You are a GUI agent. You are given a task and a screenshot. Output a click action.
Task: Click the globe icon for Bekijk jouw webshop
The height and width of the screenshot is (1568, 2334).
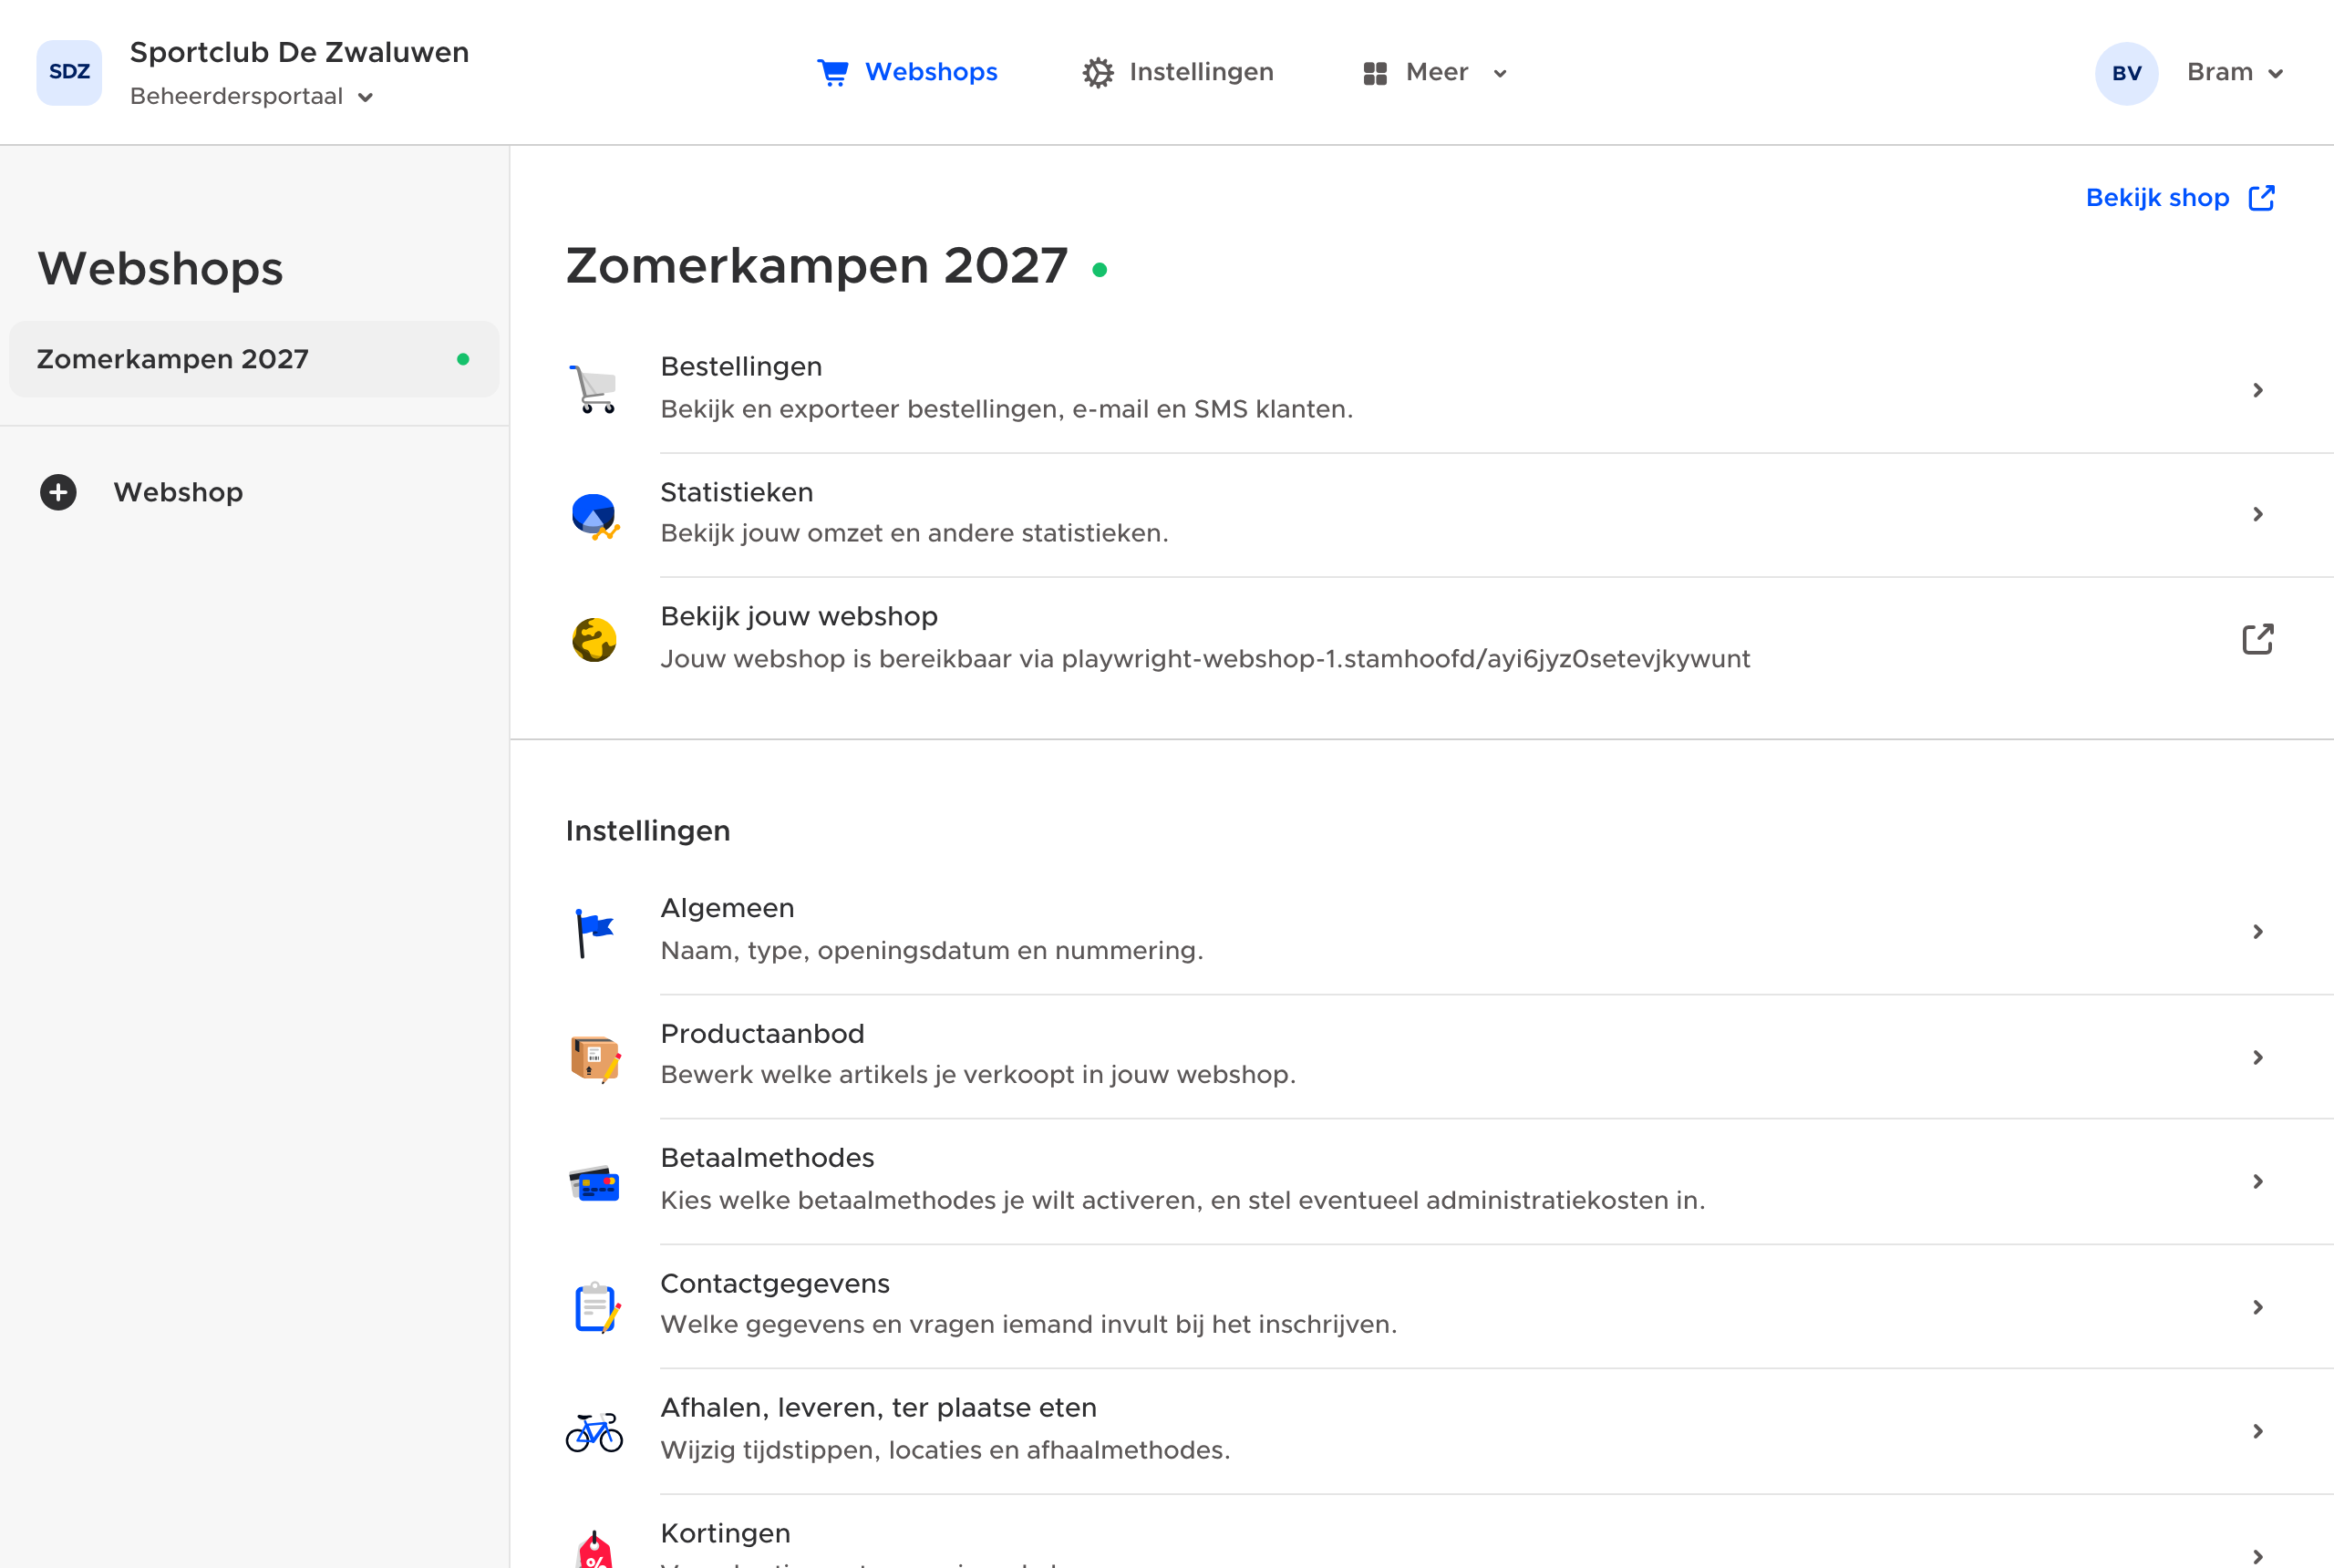(x=594, y=640)
